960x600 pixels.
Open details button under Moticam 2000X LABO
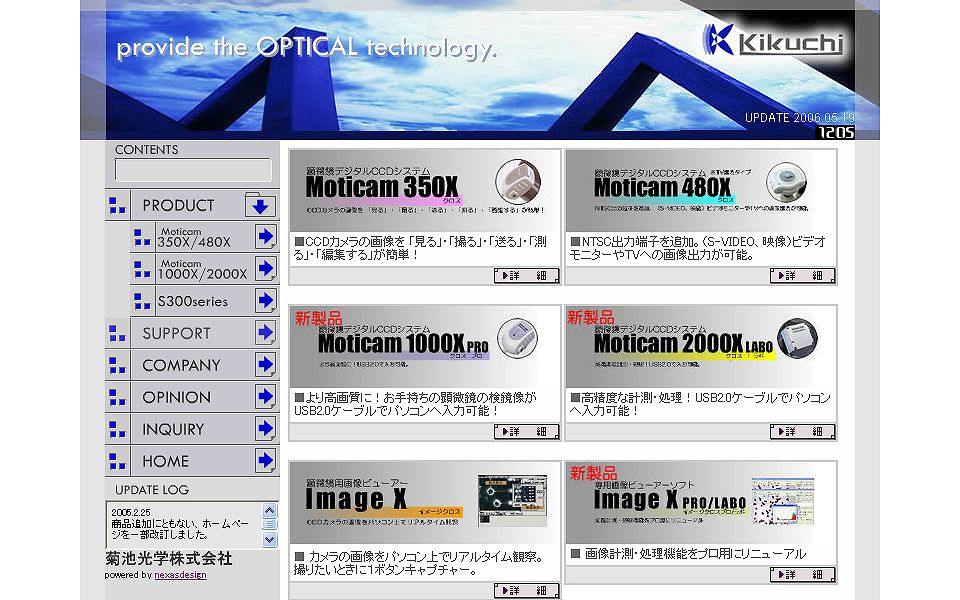pos(803,432)
